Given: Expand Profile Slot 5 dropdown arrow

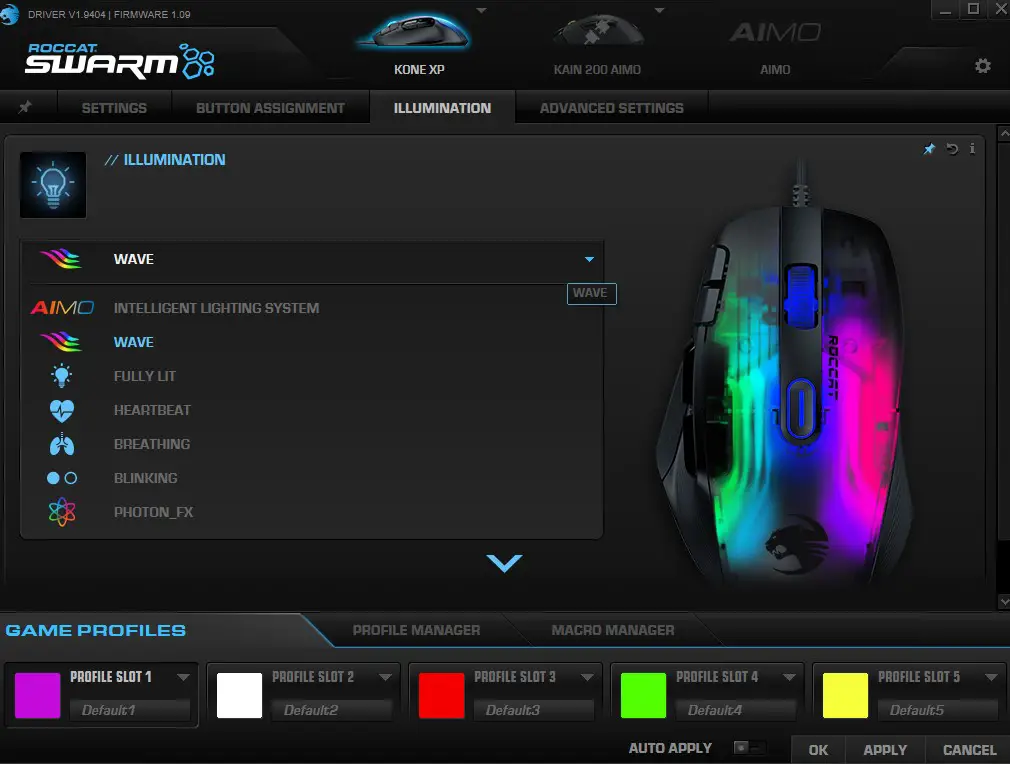Looking at the screenshot, I should pyautogui.click(x=991, y=677).
